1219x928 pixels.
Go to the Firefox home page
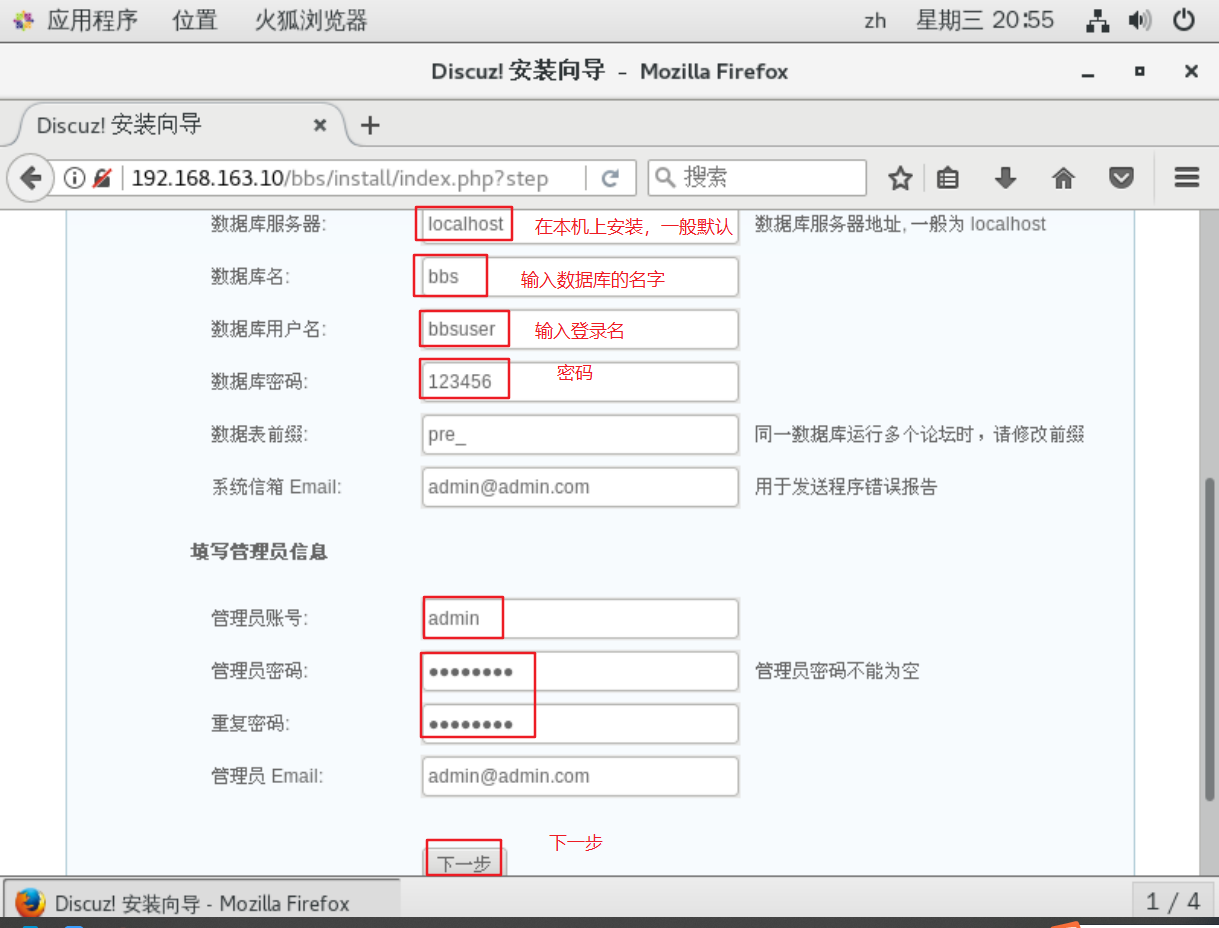[1063, 178]
